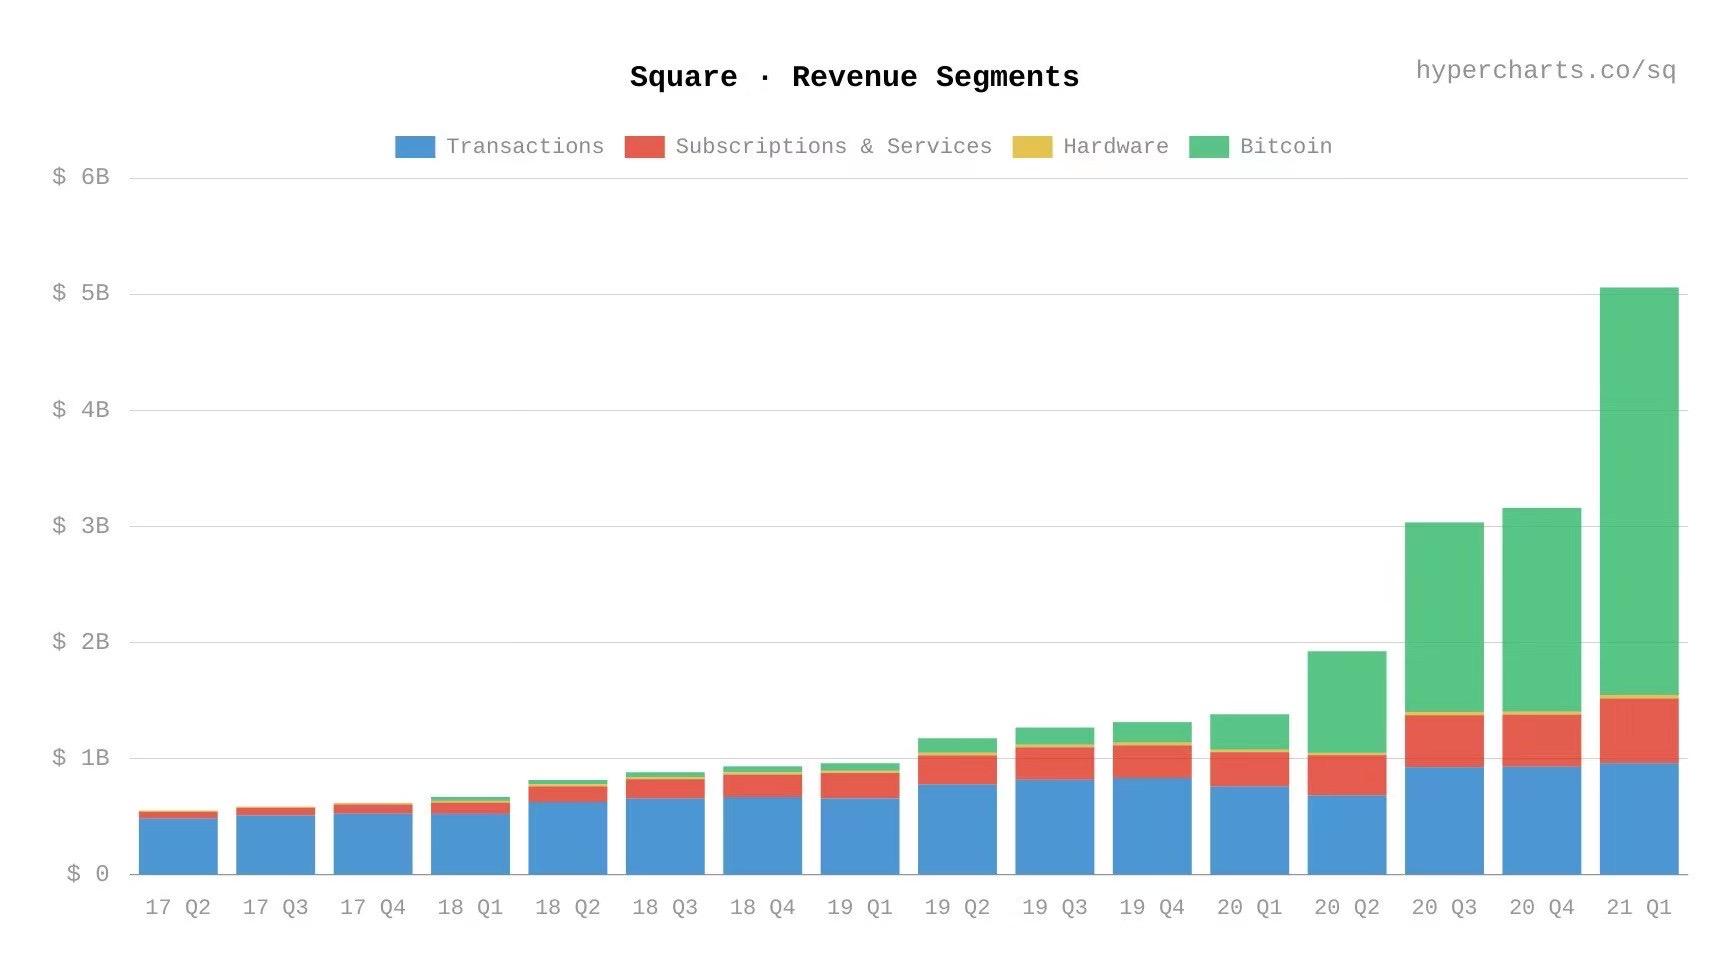Click the Square Revenue Segments title
1728x972 pixels.
[x=854, y=77]
